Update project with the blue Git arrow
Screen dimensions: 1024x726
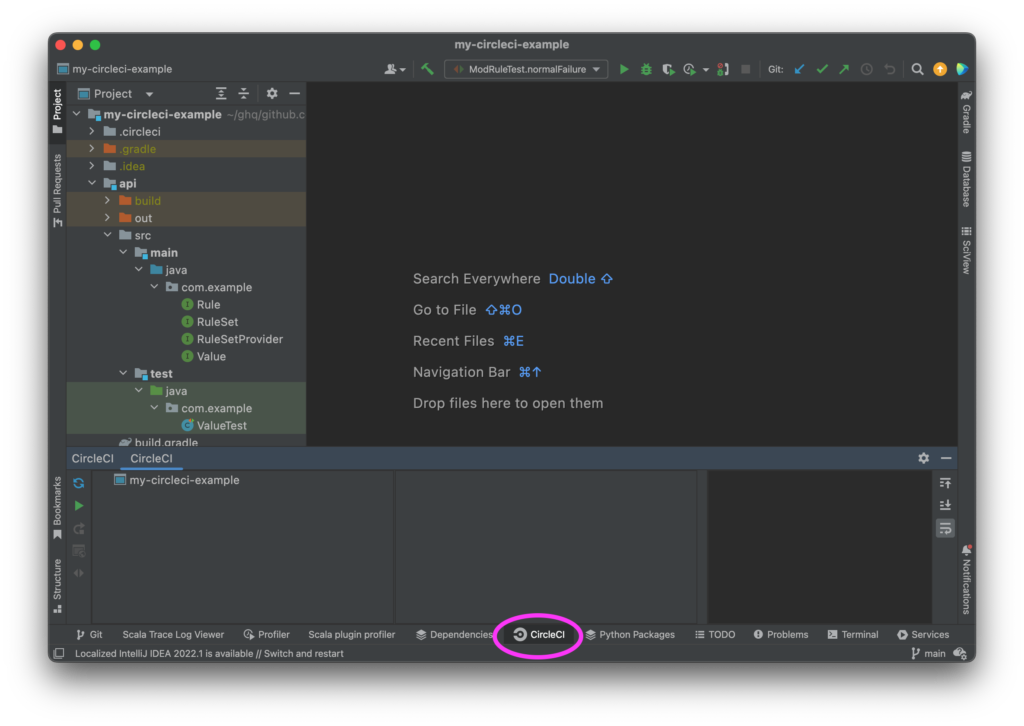(x=799, y=69)
